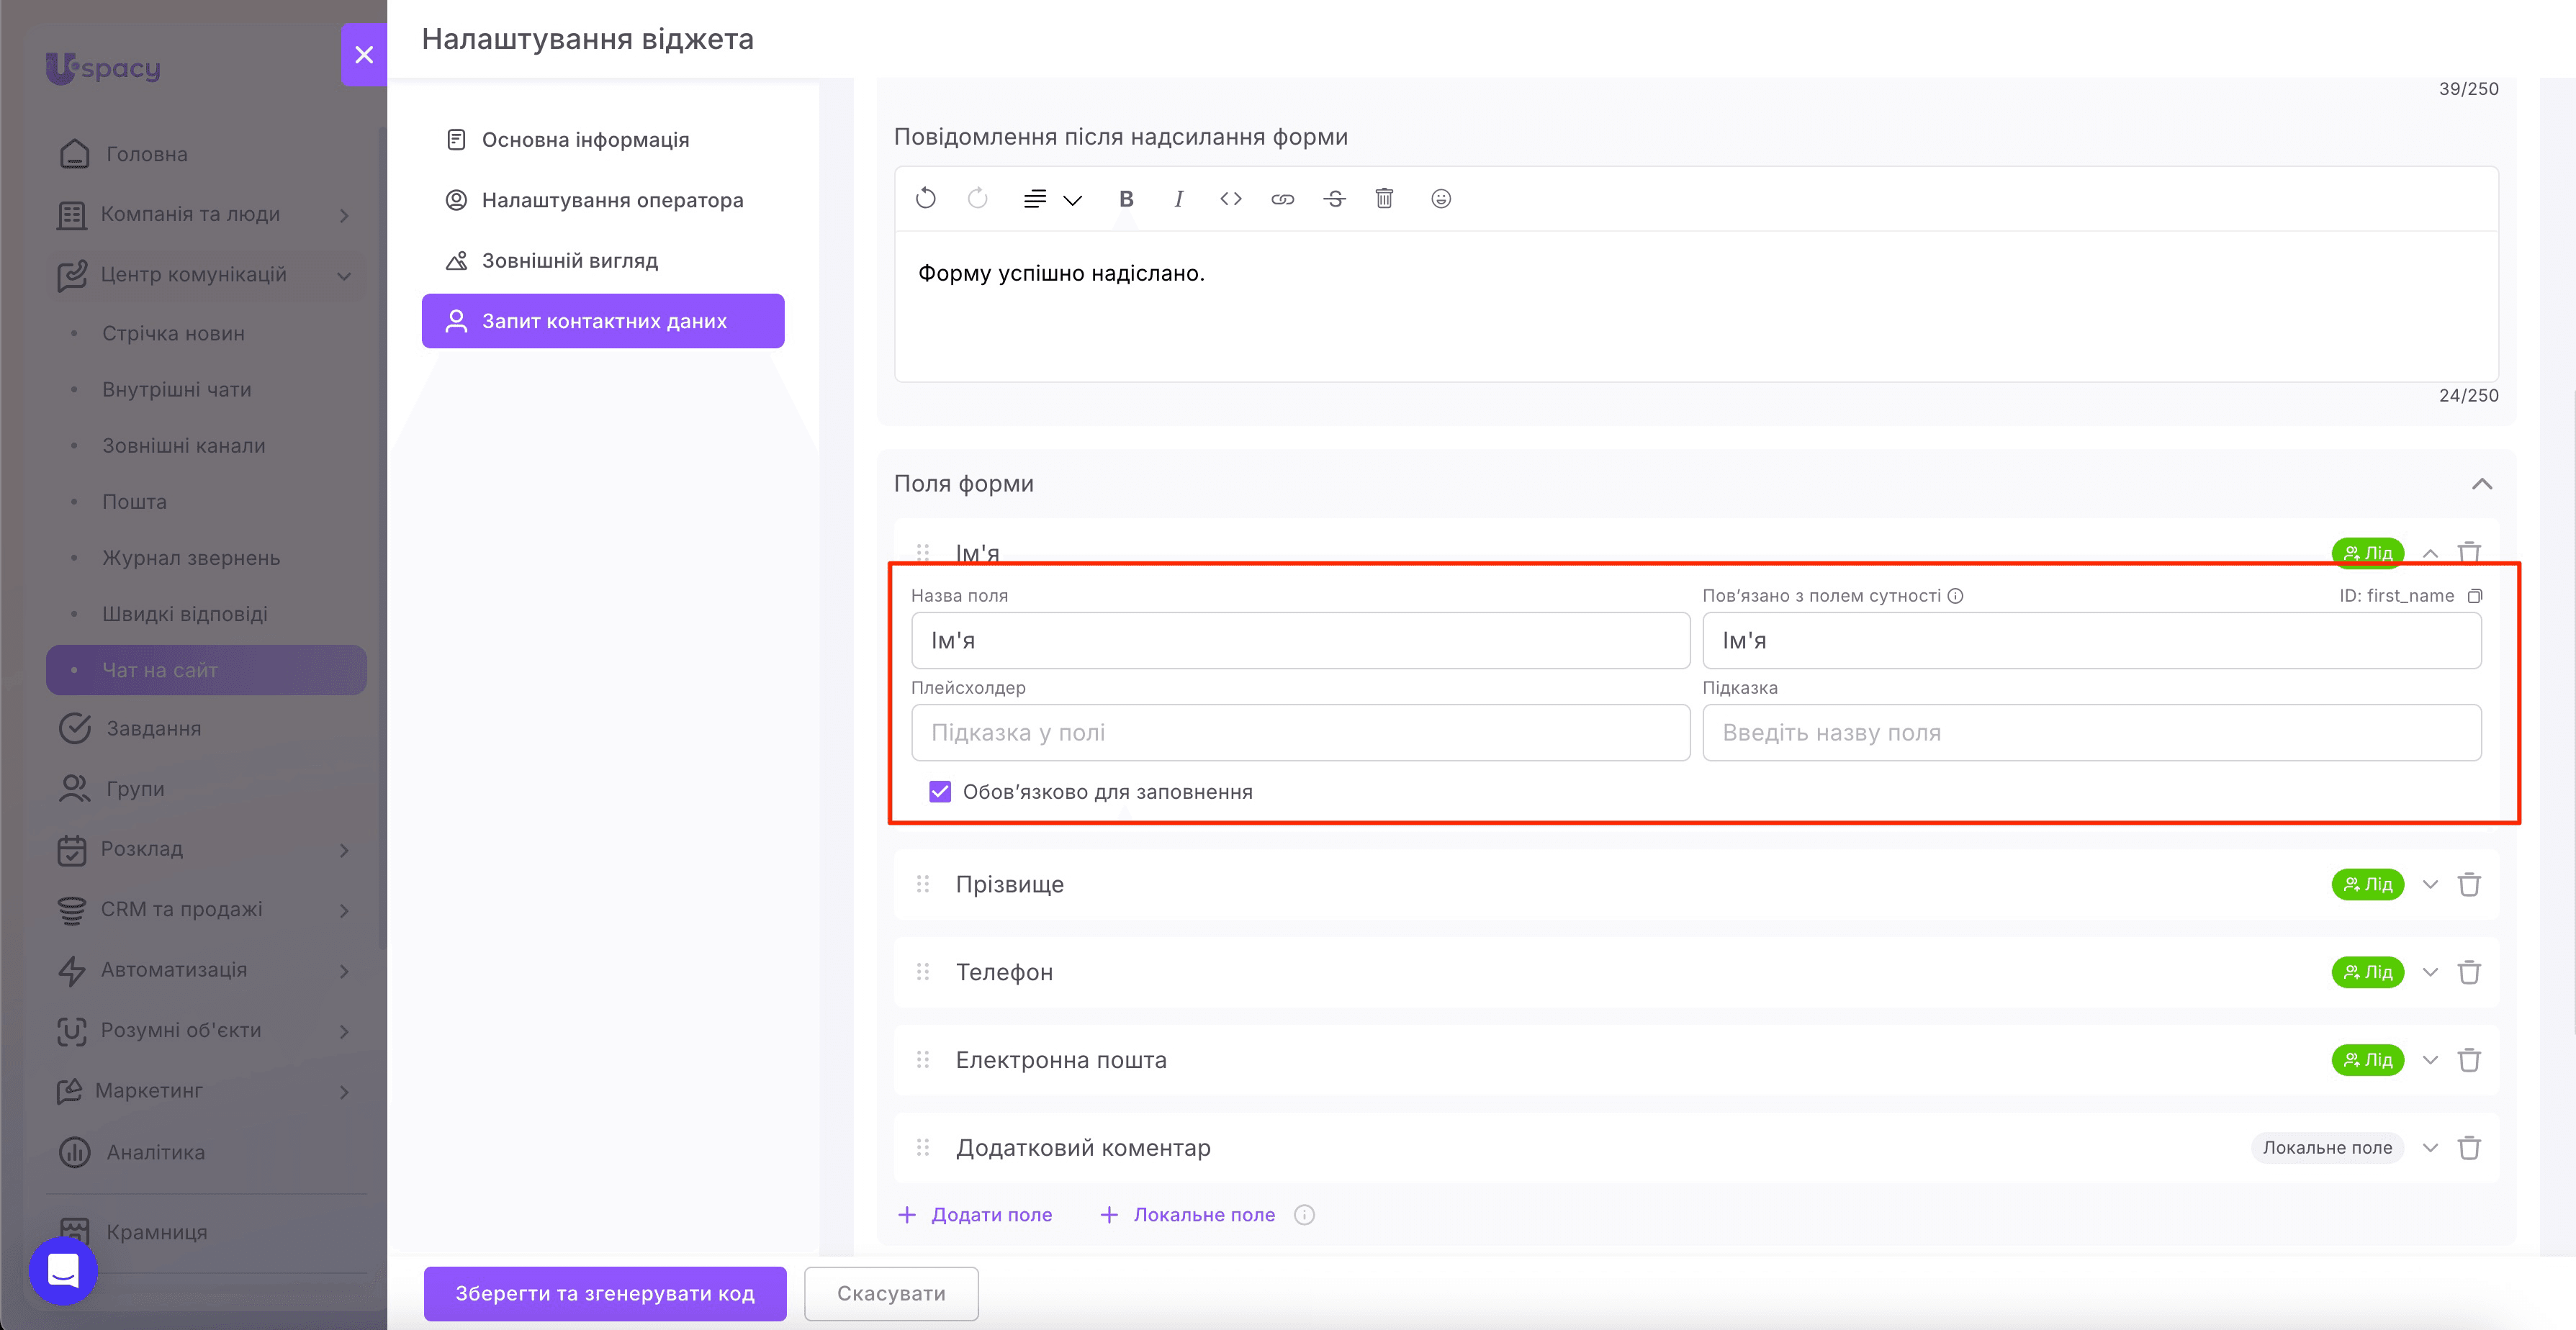The height and width of the screenshot is (1330, 2576).
Task: Copy the first_name ID
Action: coord(2474,596)
